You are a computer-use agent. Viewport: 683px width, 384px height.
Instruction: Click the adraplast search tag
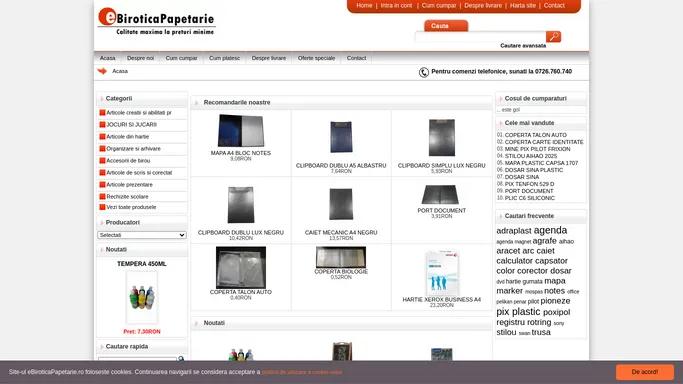(514, 231)
